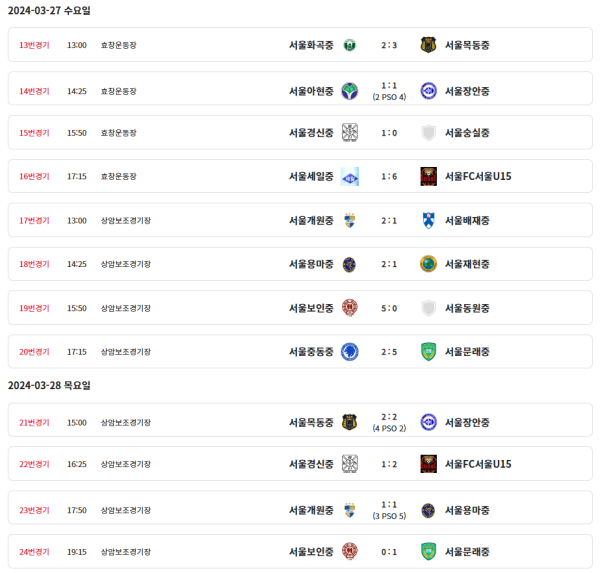Click the 서울숭실중 placeholder shield icon
The image size is (600, 573).
(x=428, y=133)
